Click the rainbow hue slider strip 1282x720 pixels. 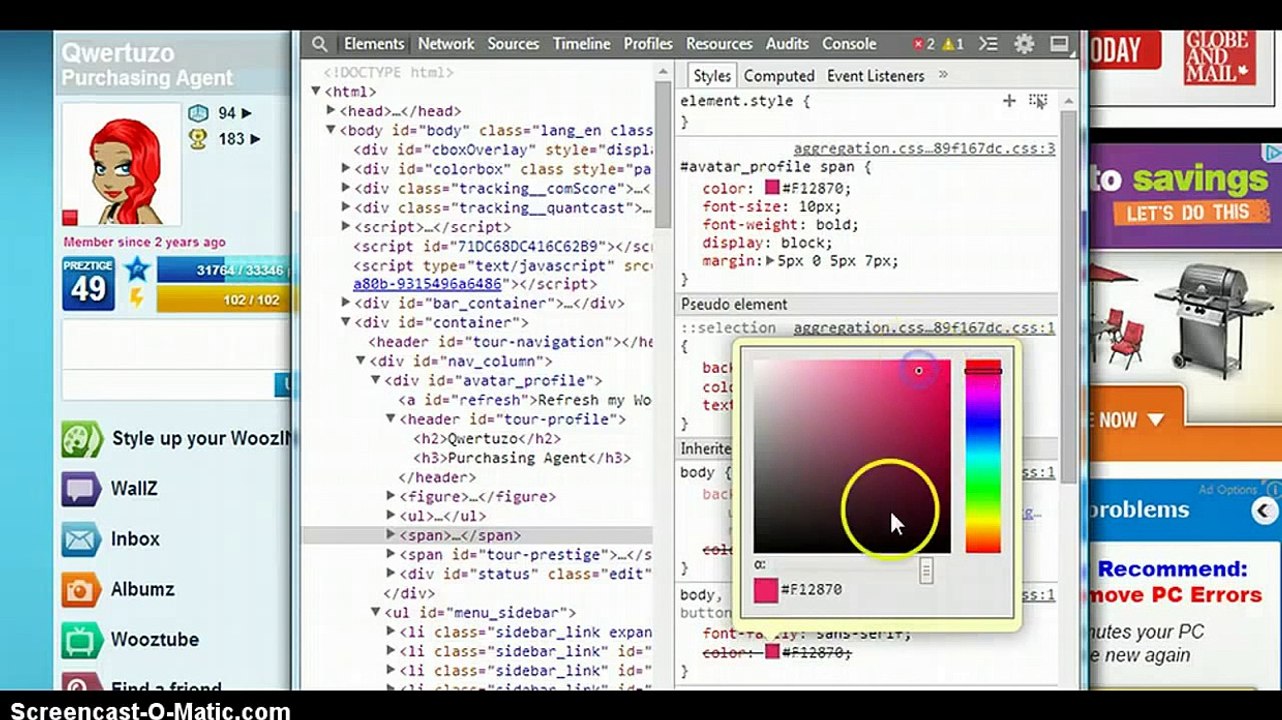983,456
